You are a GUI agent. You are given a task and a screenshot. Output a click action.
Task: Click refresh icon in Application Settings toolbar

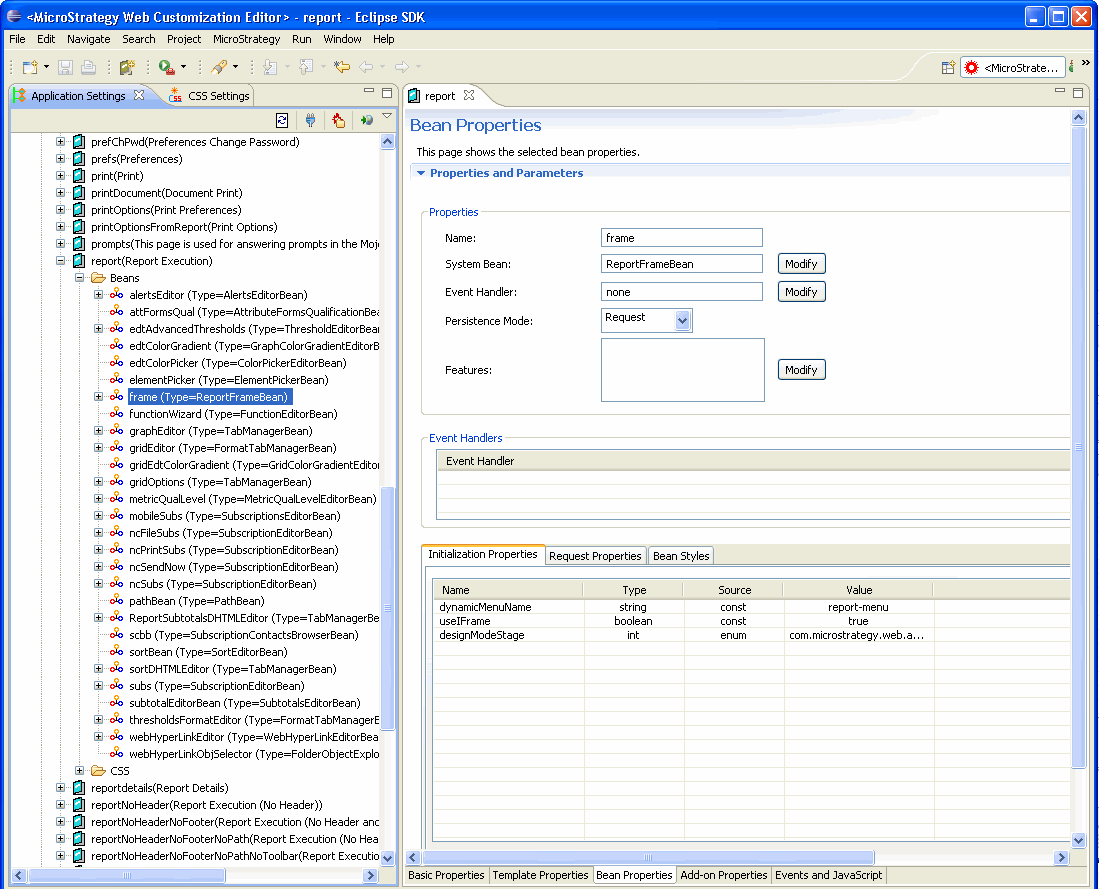coord(282,120)
